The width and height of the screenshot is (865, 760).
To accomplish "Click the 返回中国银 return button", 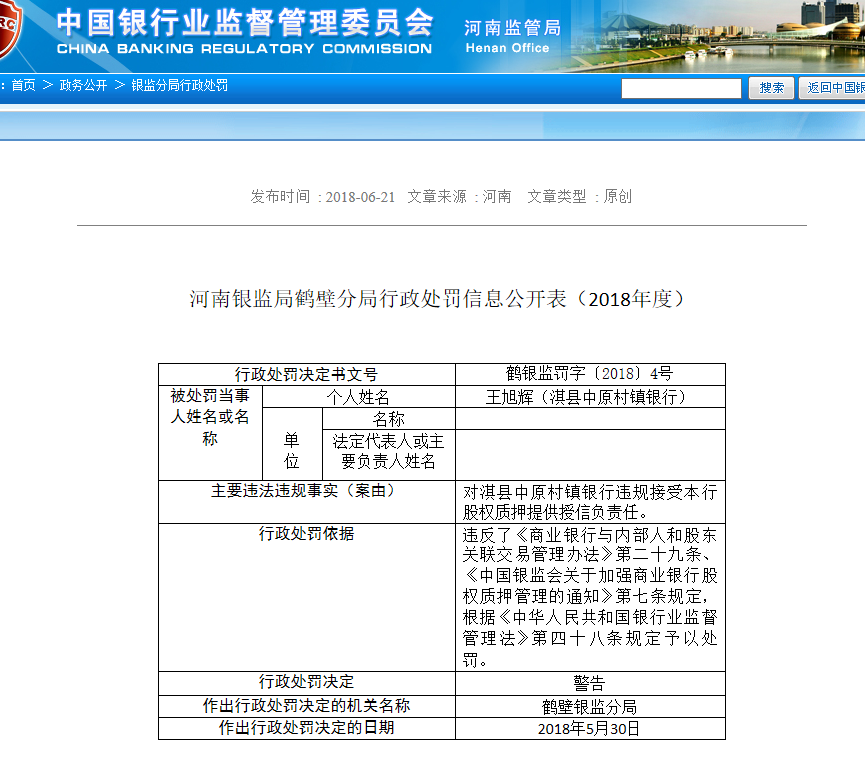I will click(832, 88).
